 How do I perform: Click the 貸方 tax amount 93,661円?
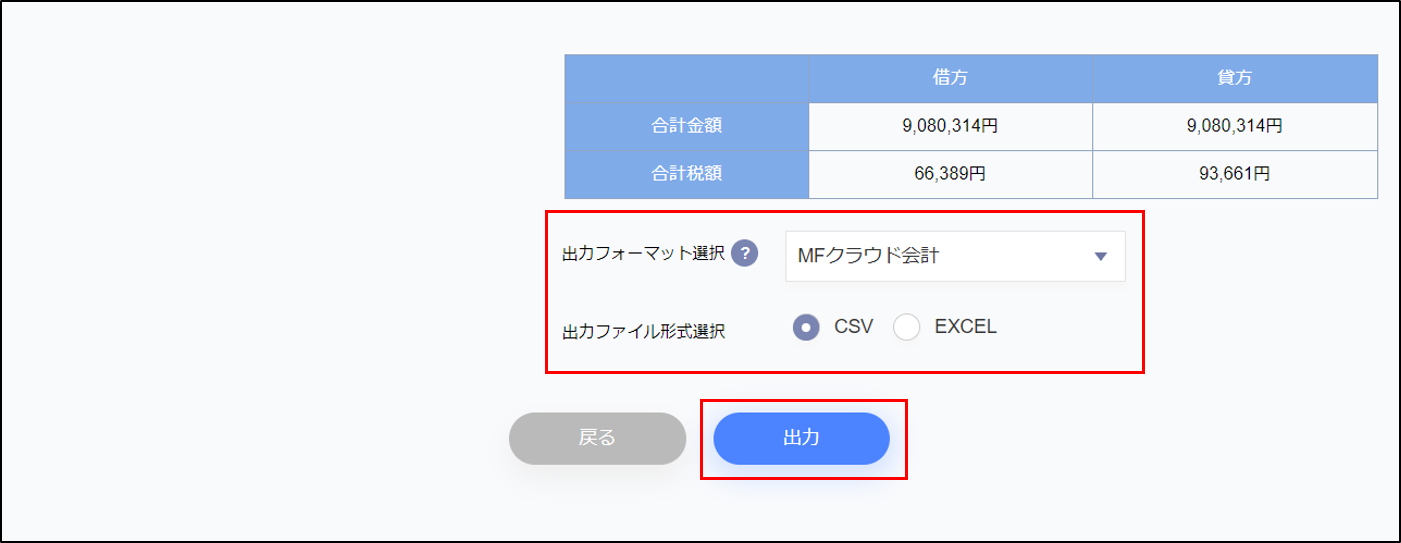pyautogui.click(x=1235, y=174)
